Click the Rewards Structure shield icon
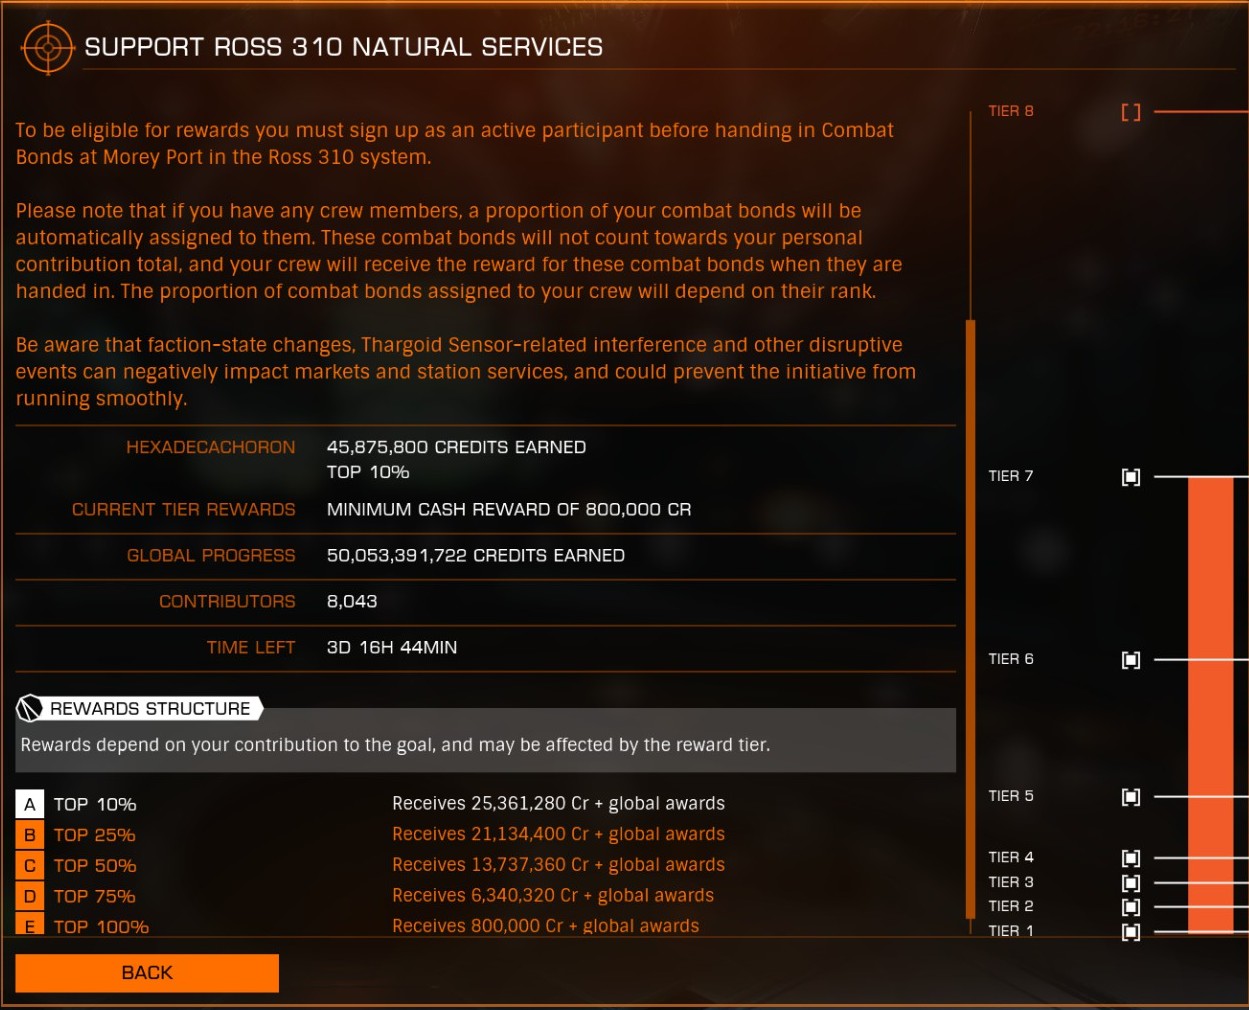This screenshot has height=1010, width=1249. (x=29, y=708)
